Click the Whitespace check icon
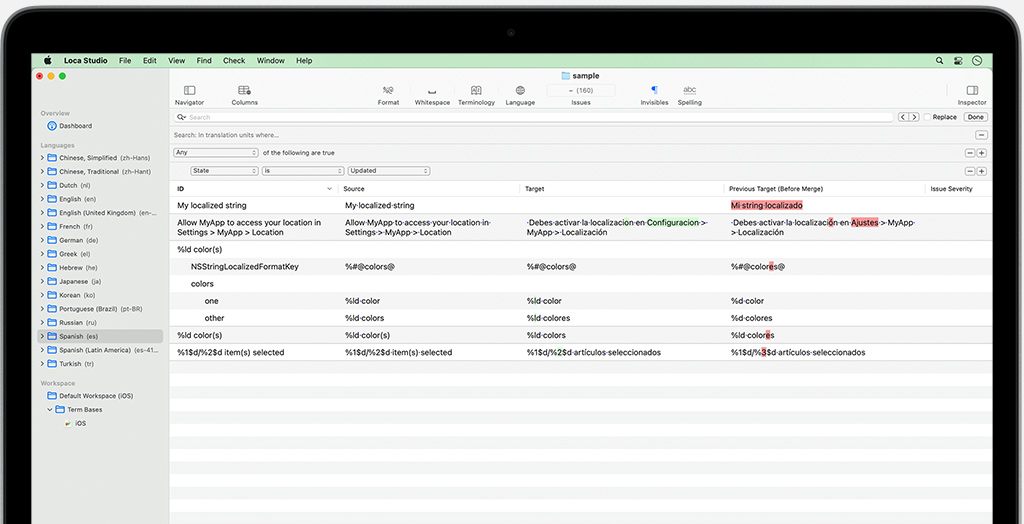The width and height of the screenshot is (1024, 524). [432, 91]
